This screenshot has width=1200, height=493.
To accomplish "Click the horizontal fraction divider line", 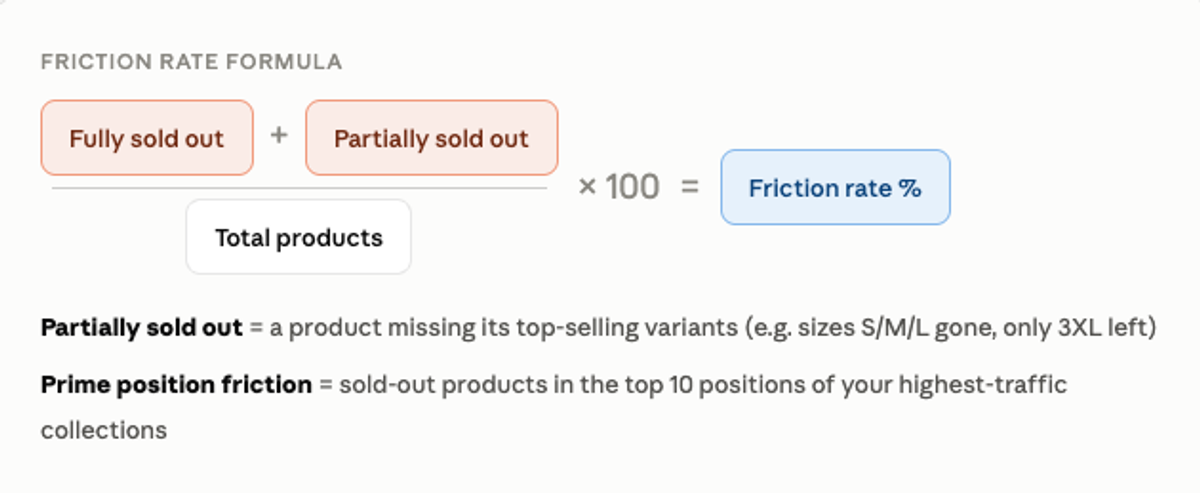I will 299,187.
